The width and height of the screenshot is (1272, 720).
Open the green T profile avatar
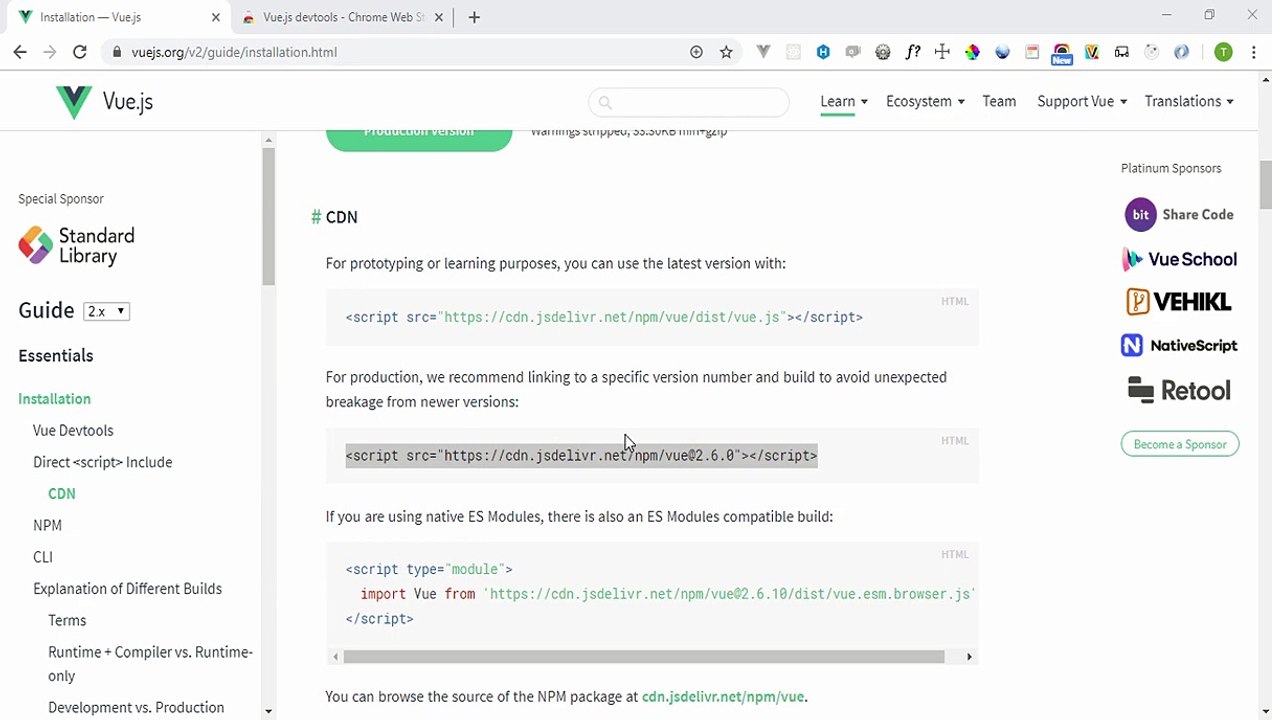pos(1223,52)
